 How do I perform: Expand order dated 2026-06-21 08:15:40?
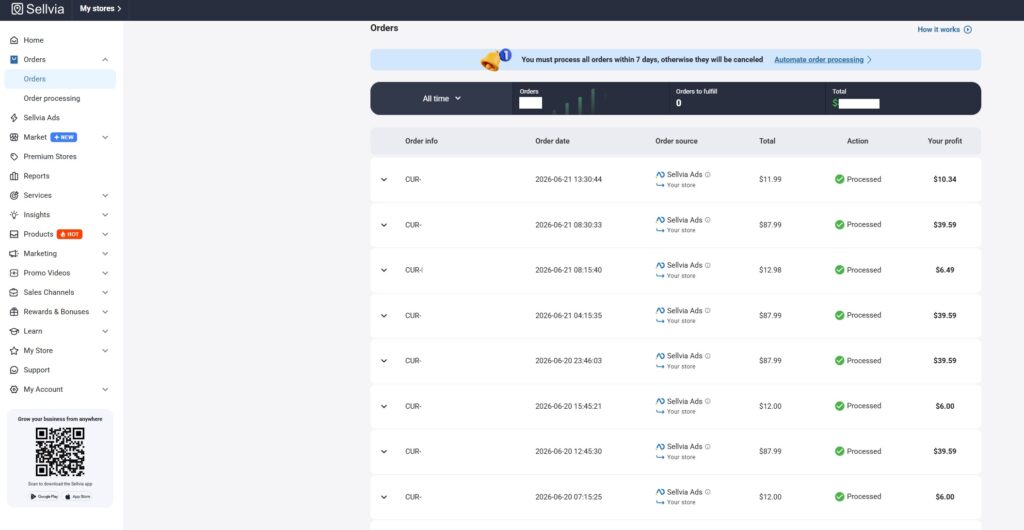[x=384, y=270]
